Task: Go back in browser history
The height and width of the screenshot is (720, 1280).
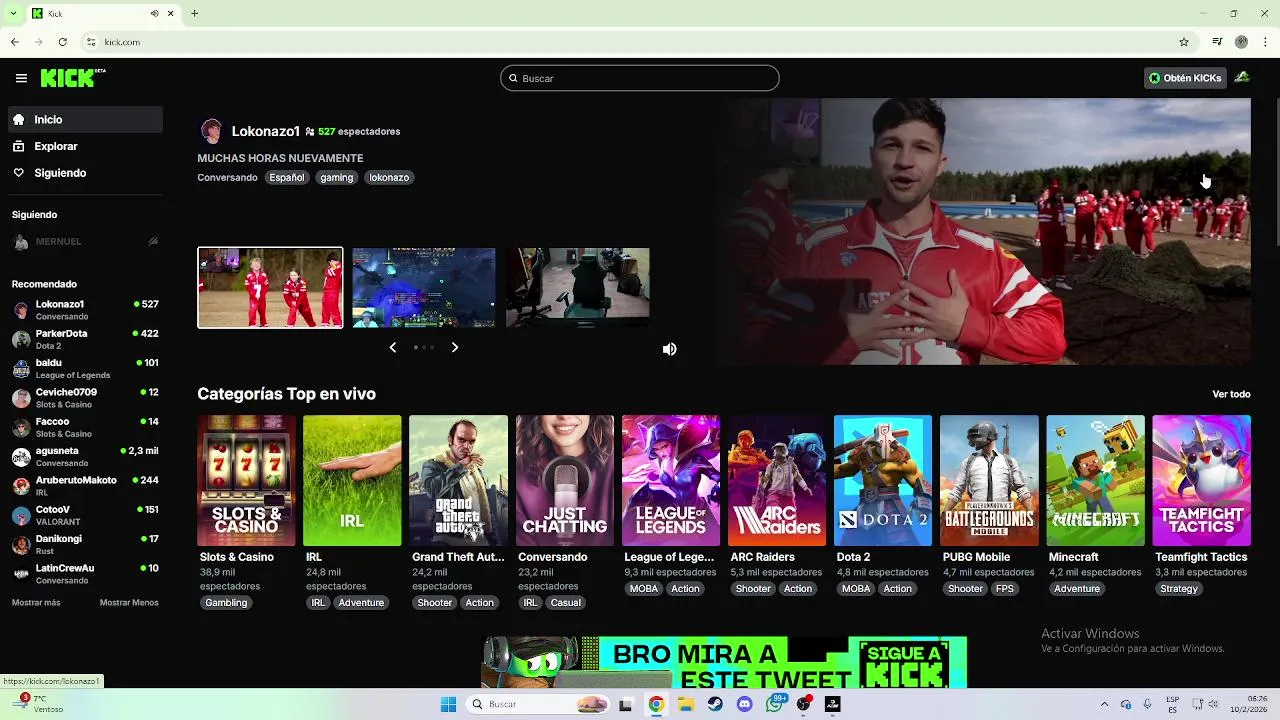Action: [x=15, y=42]
